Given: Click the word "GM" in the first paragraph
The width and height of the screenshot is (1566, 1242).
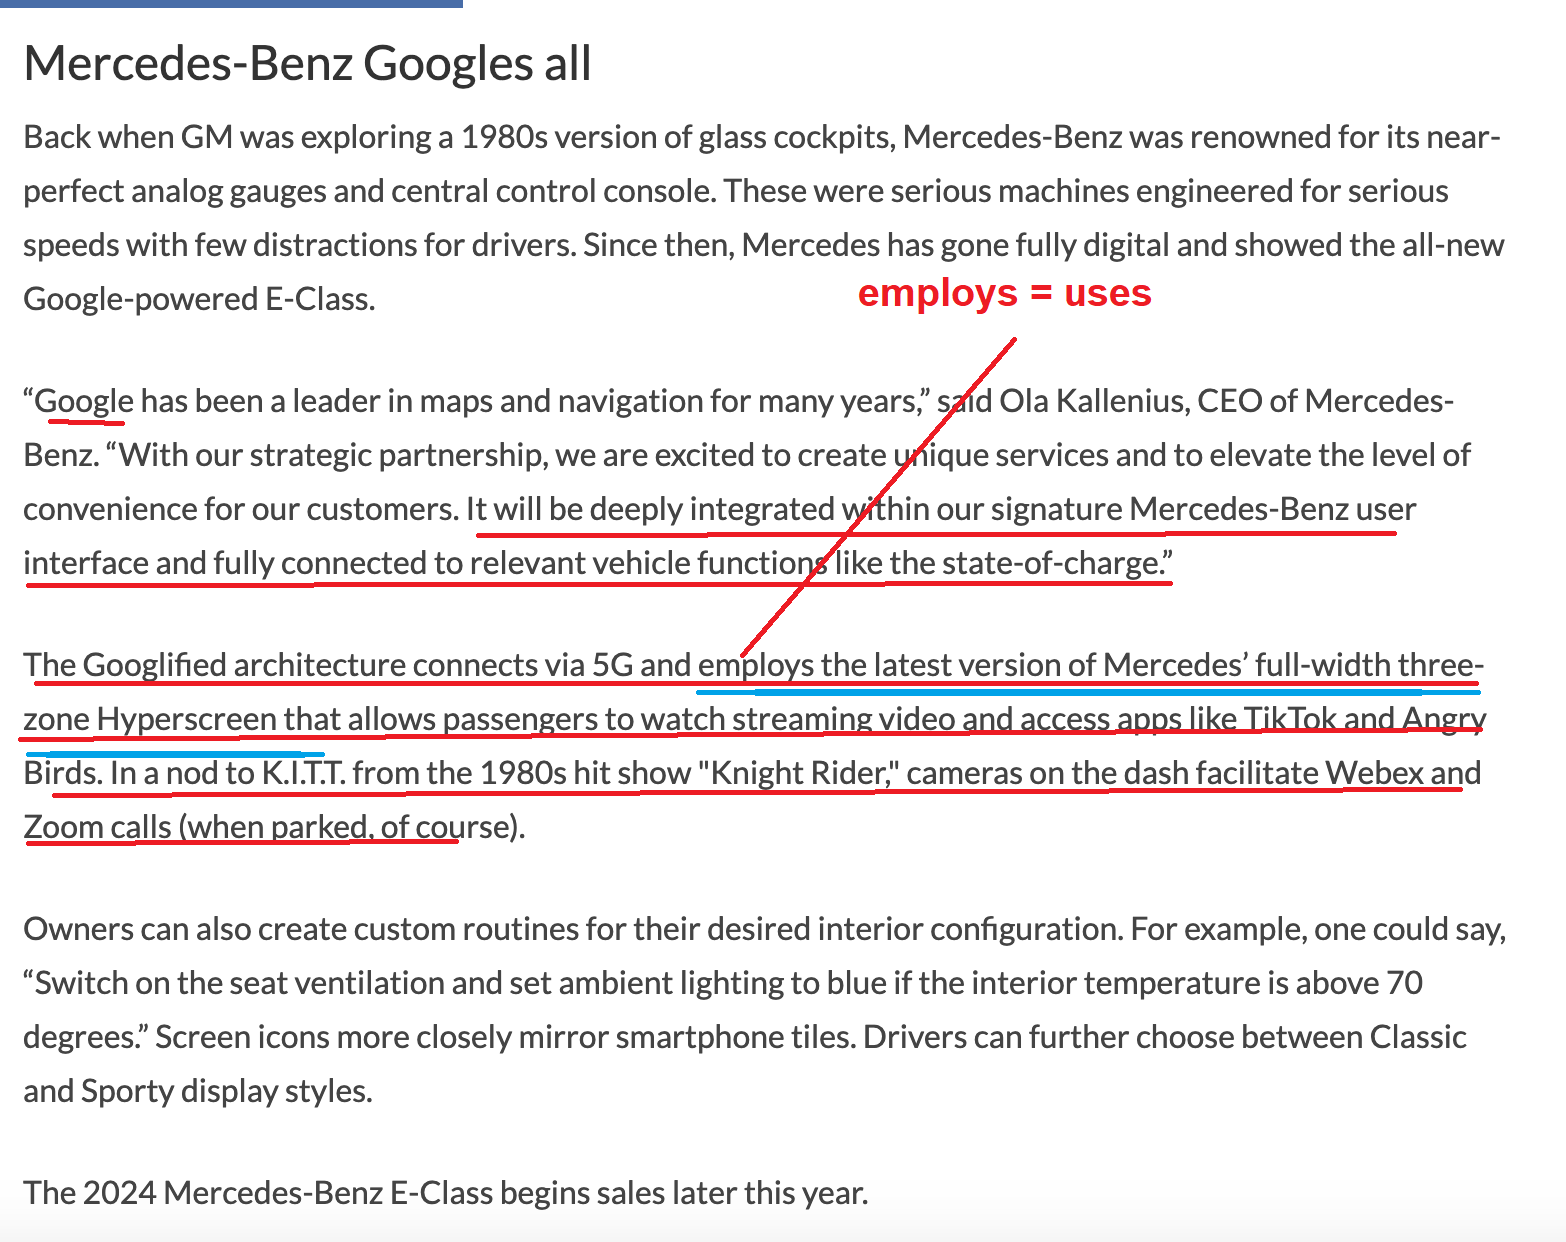Looking at the screenshot, I should (x=207, y=137).
